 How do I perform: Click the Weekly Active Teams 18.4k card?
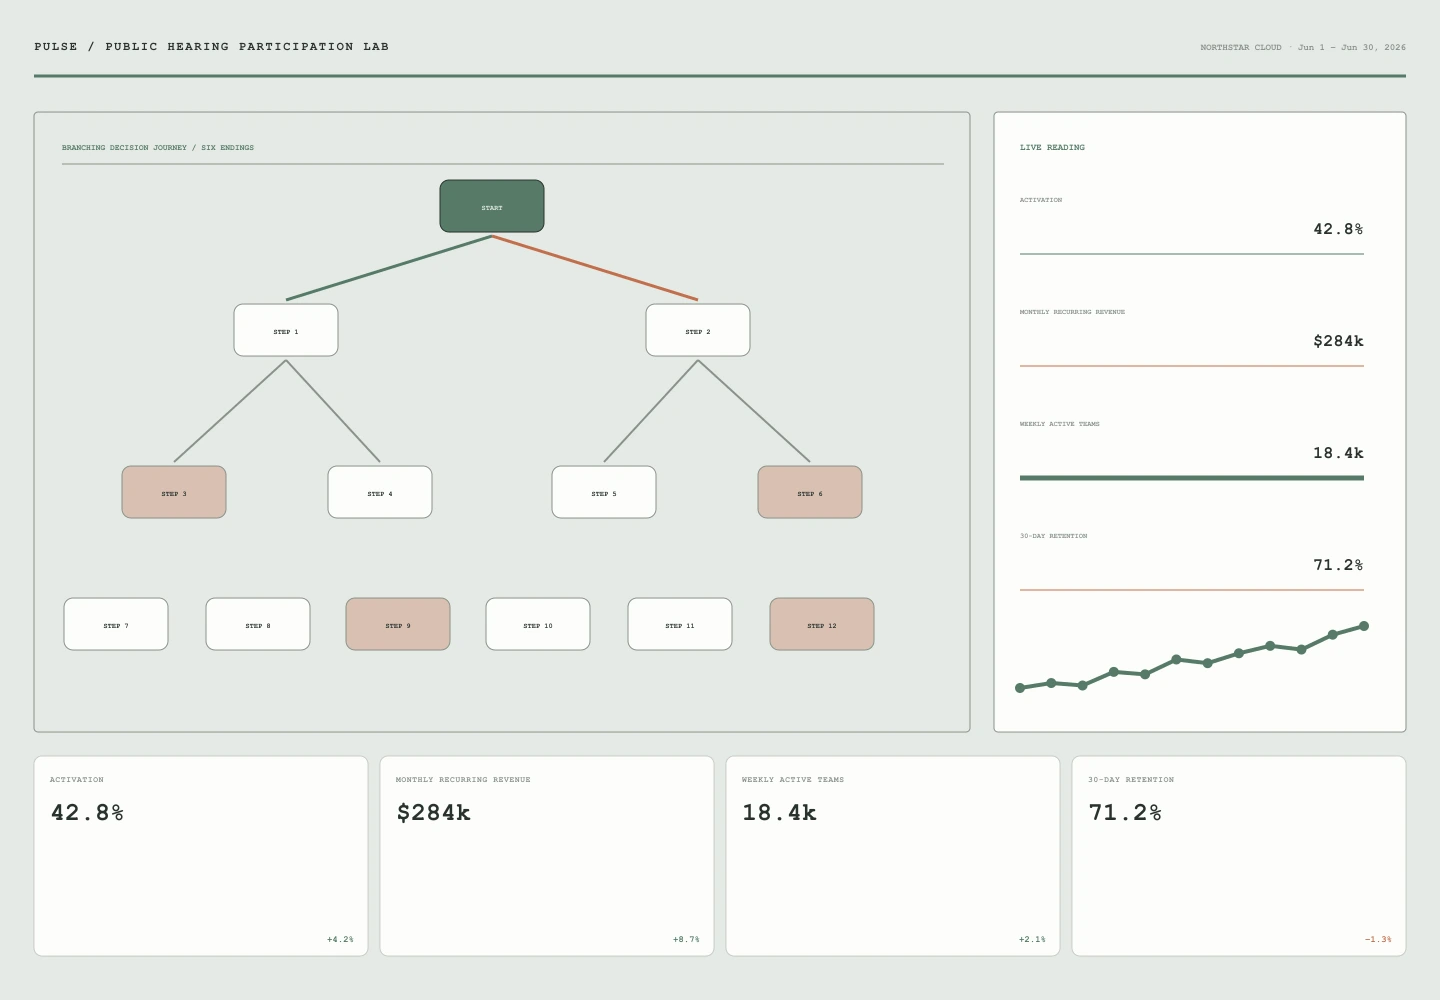[x=893, y=856]
